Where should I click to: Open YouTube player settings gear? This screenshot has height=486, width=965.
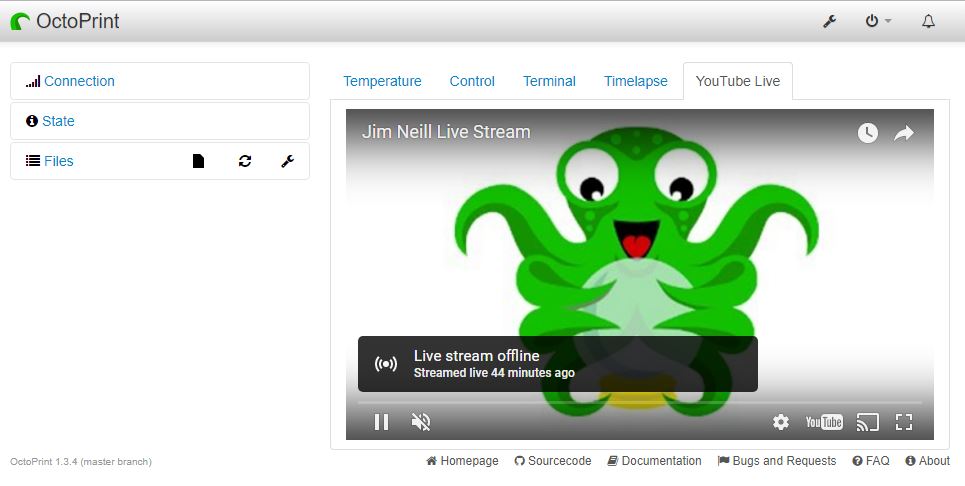pyautogui.click(x=781, y=422)
